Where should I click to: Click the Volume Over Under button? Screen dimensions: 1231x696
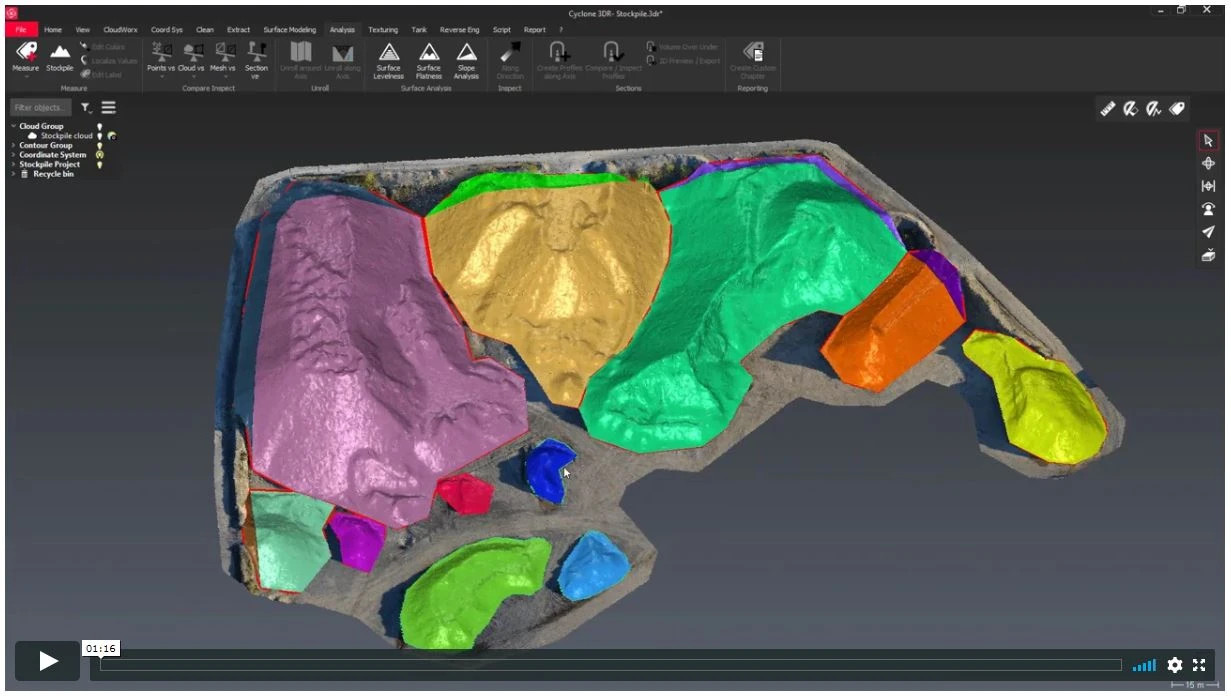tap(682, 47)
